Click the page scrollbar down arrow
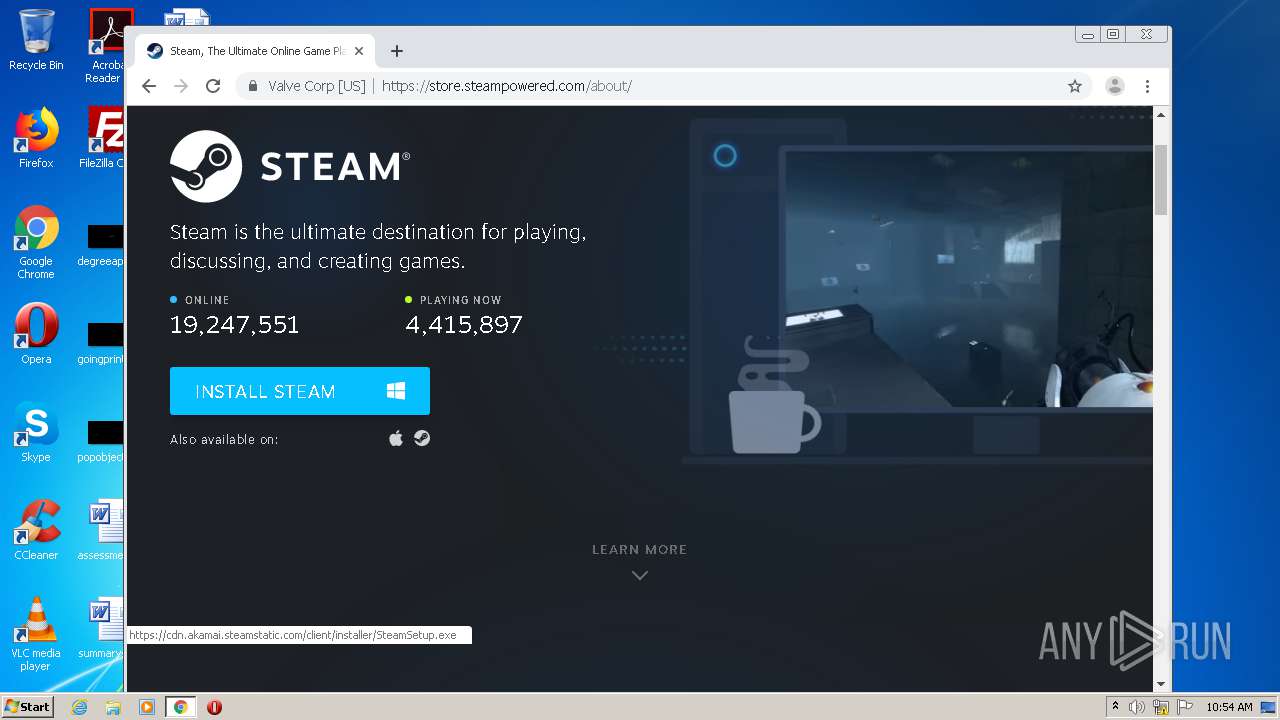 coord(1161,684)
